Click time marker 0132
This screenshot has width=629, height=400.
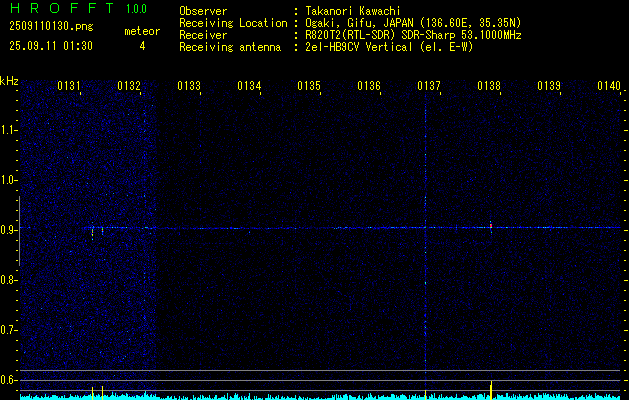click(x=129, y=86)
